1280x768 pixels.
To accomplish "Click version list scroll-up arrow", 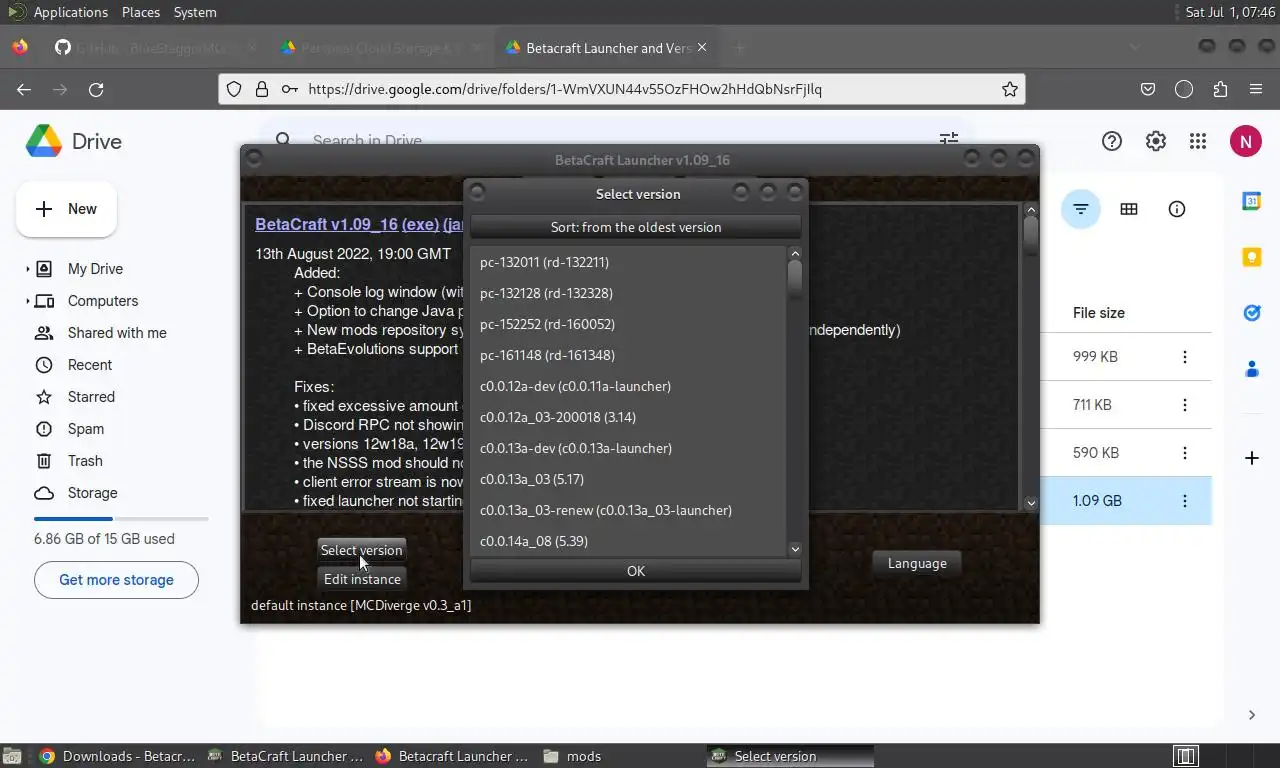I will (x=795, y=254).
